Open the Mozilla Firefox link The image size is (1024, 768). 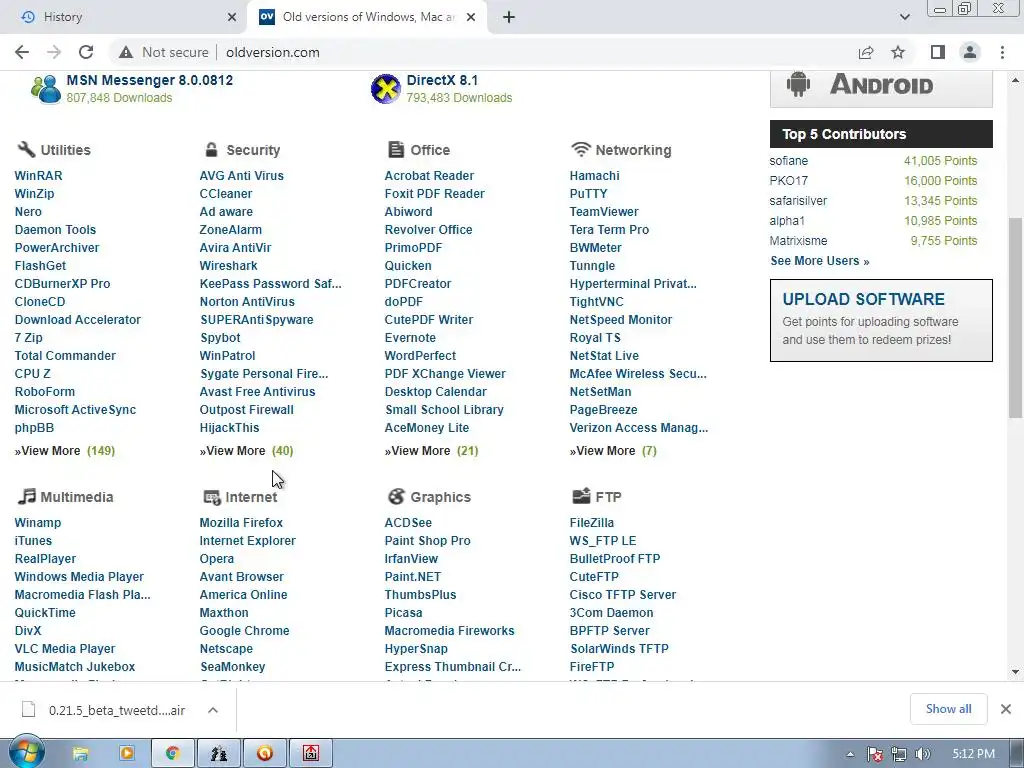pyautogui.click(x=241, y=523)
